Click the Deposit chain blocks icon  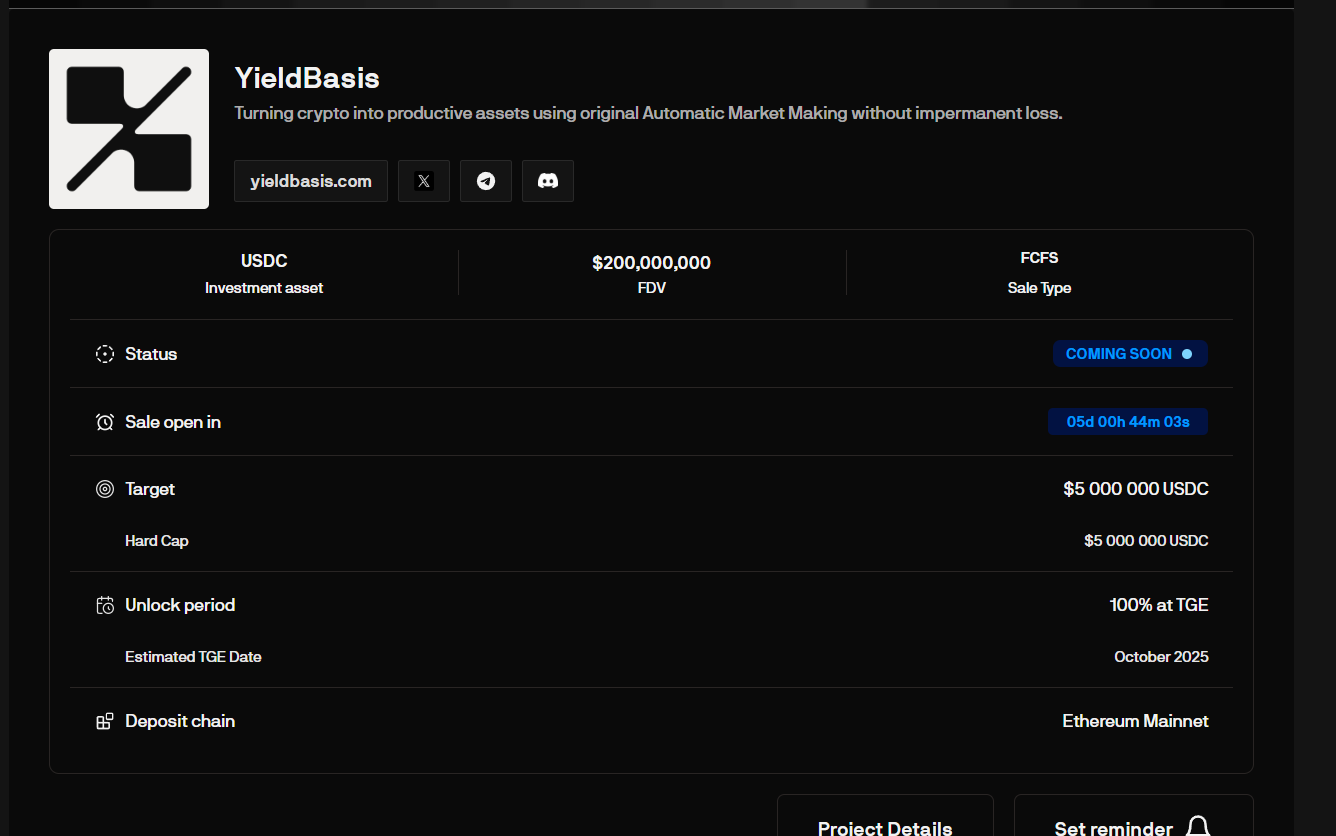tap(105, 721)
